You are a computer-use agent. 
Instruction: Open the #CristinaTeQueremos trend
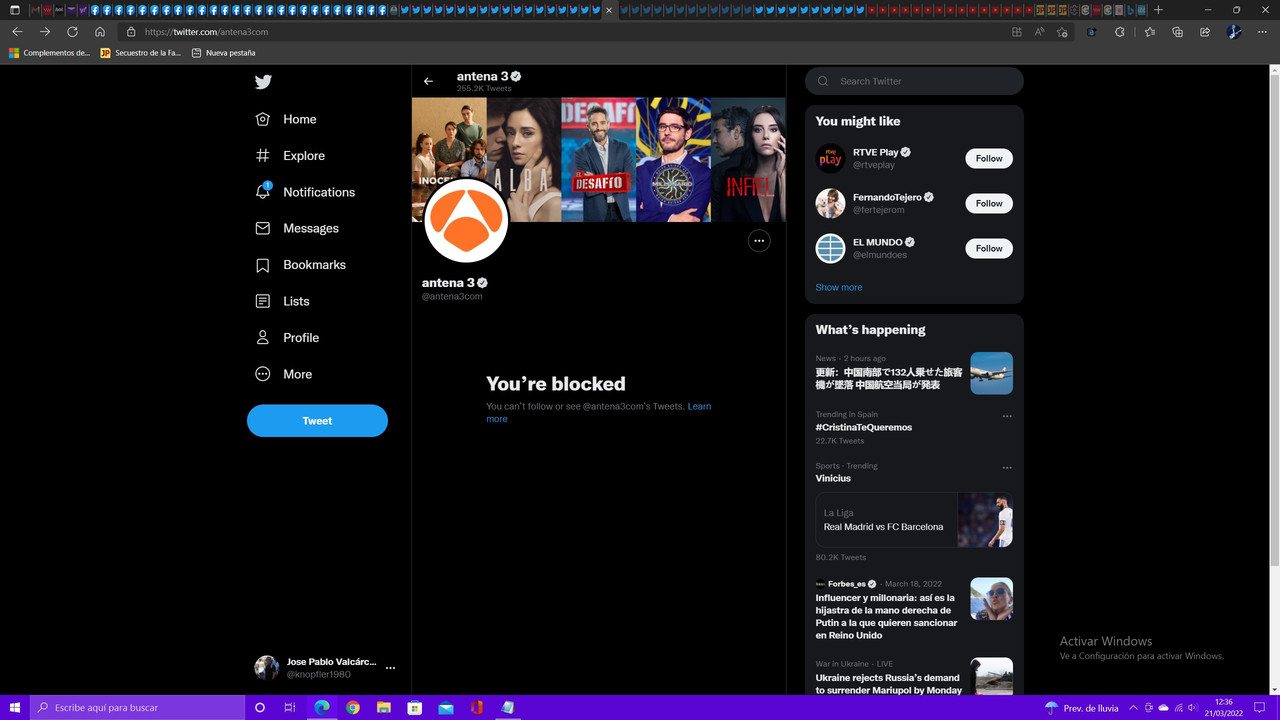[x=863, y=427]
